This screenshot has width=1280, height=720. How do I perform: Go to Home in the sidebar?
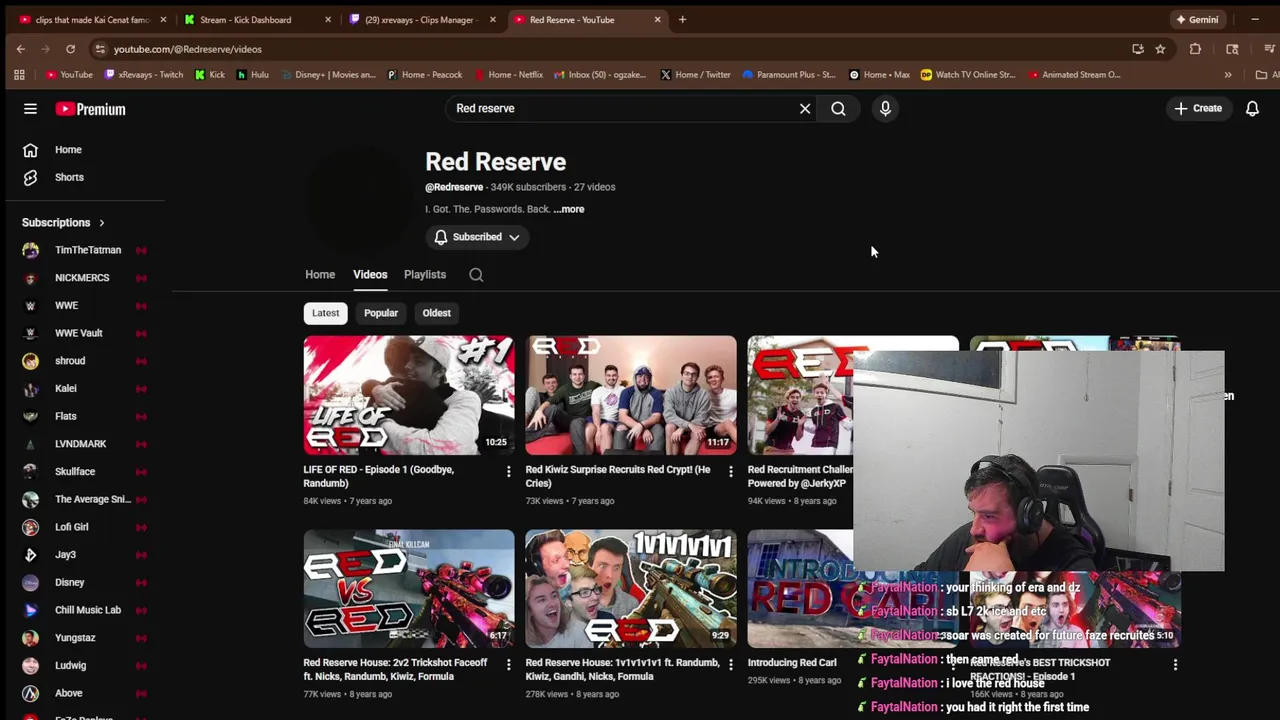[68, 150]
